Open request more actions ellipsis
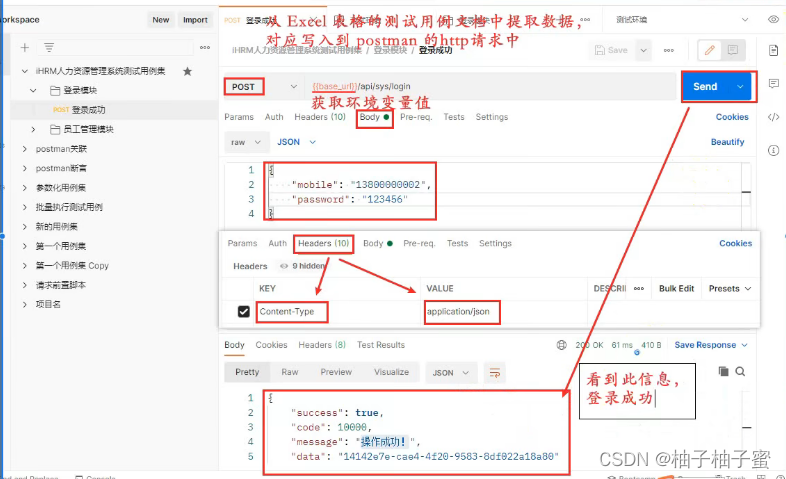The height and width of the screenshot is (479, 786). coord(669,50)
